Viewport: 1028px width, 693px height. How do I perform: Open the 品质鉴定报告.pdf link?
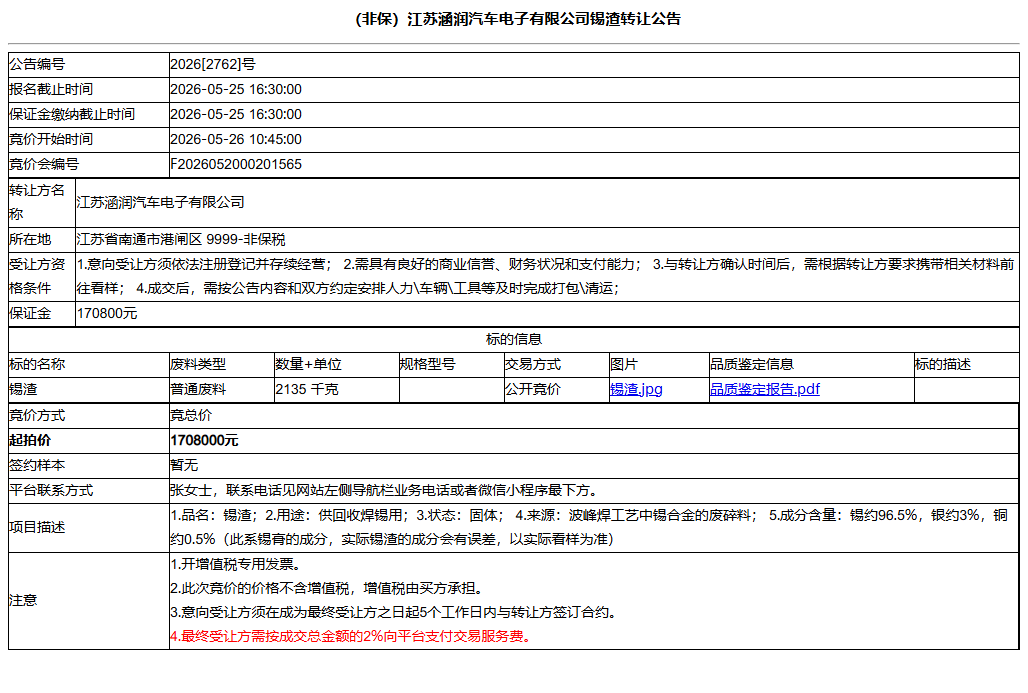click(x=764, y=389)
